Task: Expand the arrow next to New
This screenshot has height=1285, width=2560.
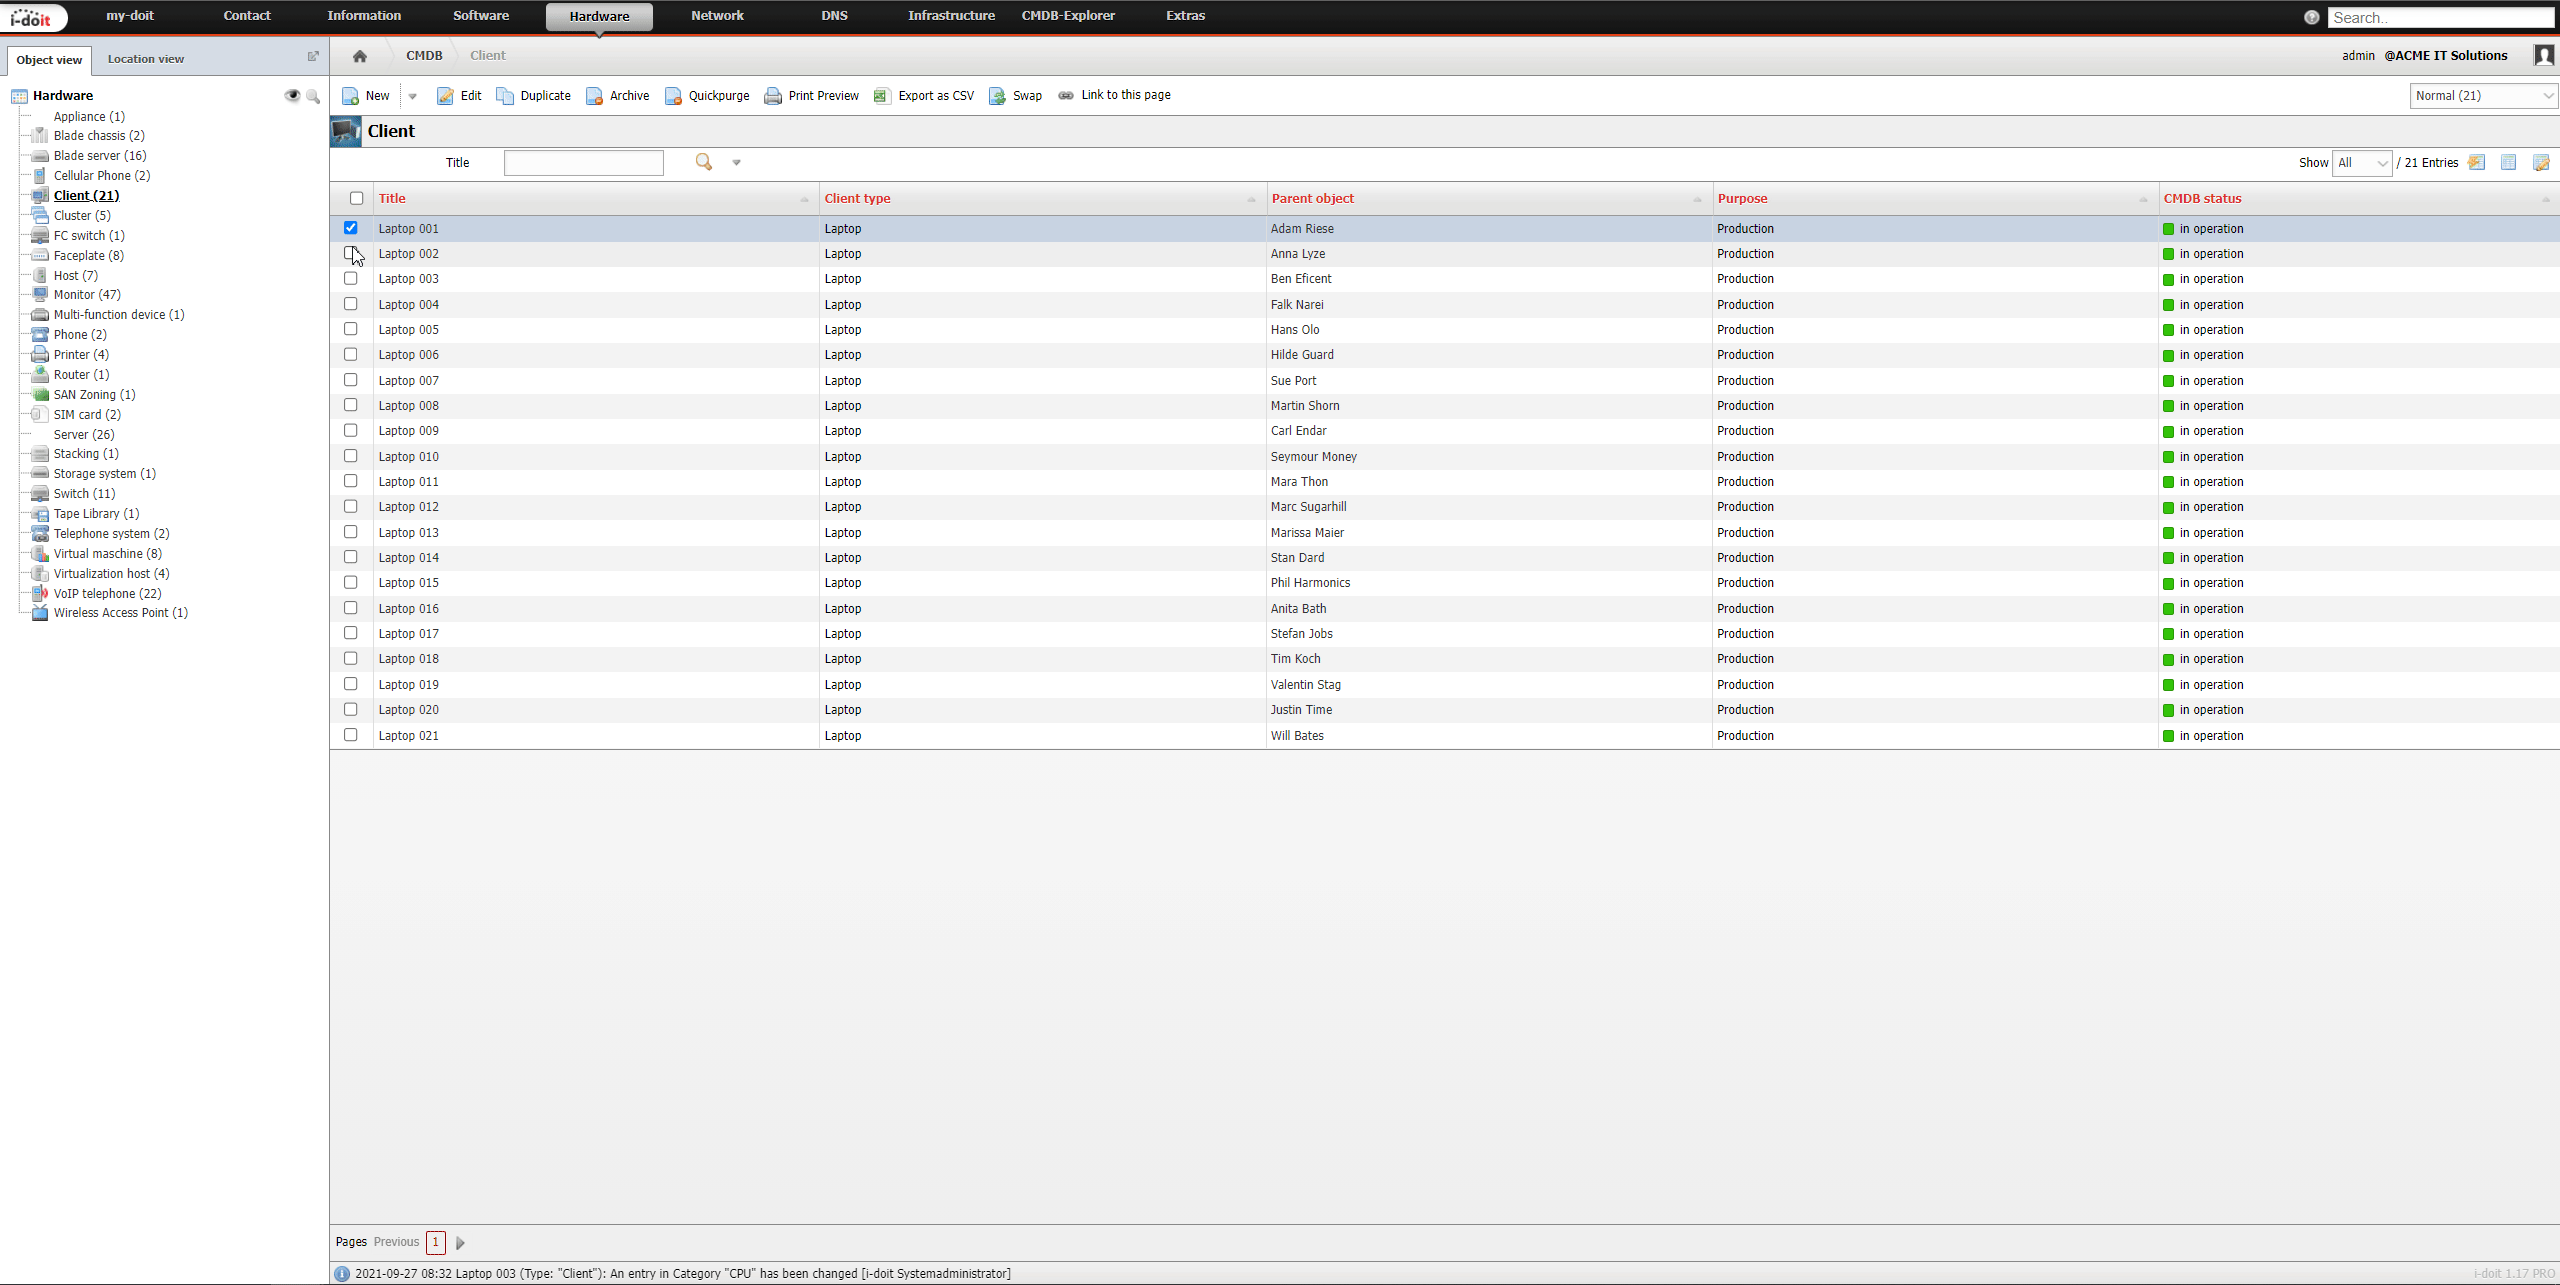Action: (x=413, y=96)
